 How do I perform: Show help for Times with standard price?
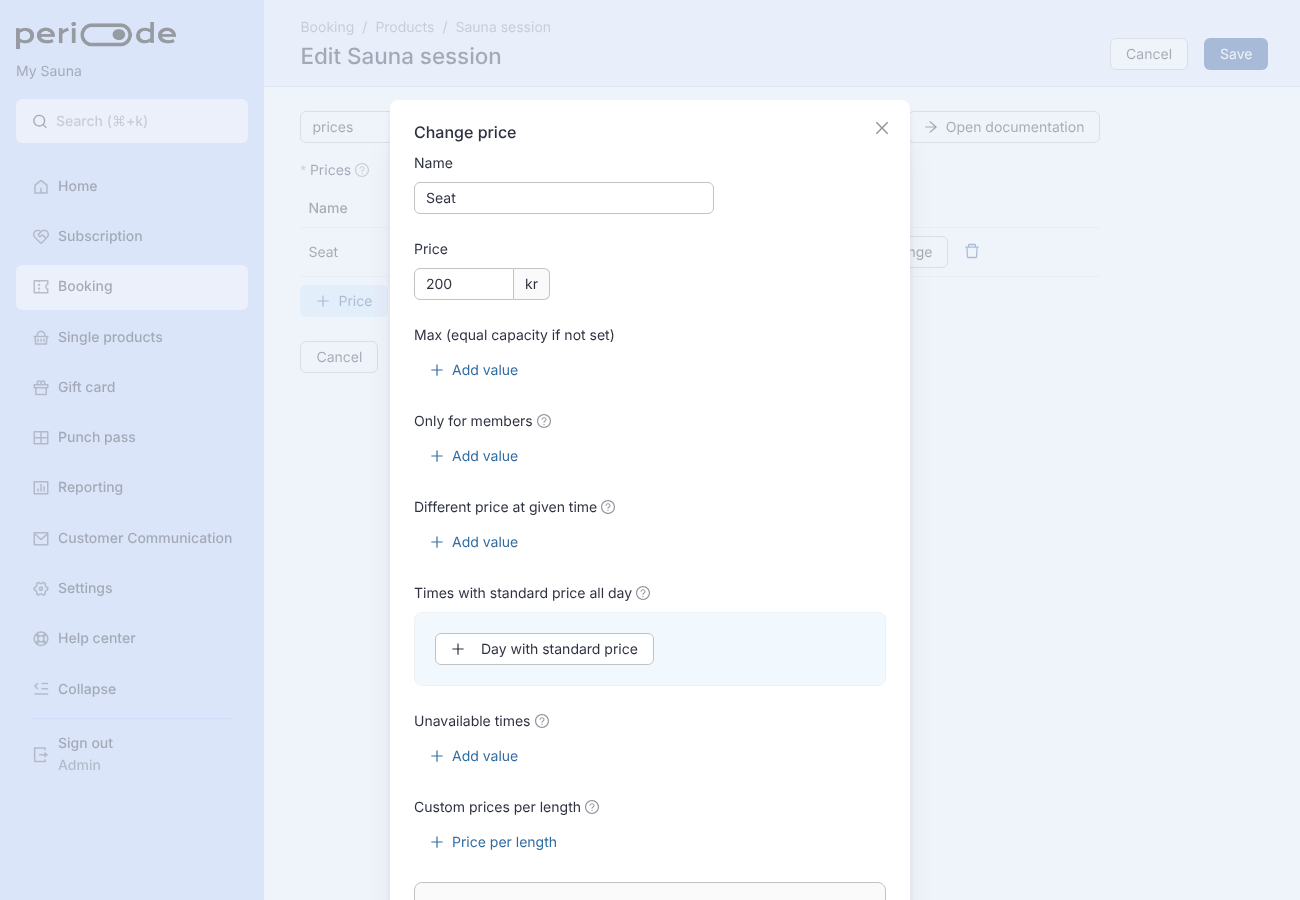[x=643, y=593]
